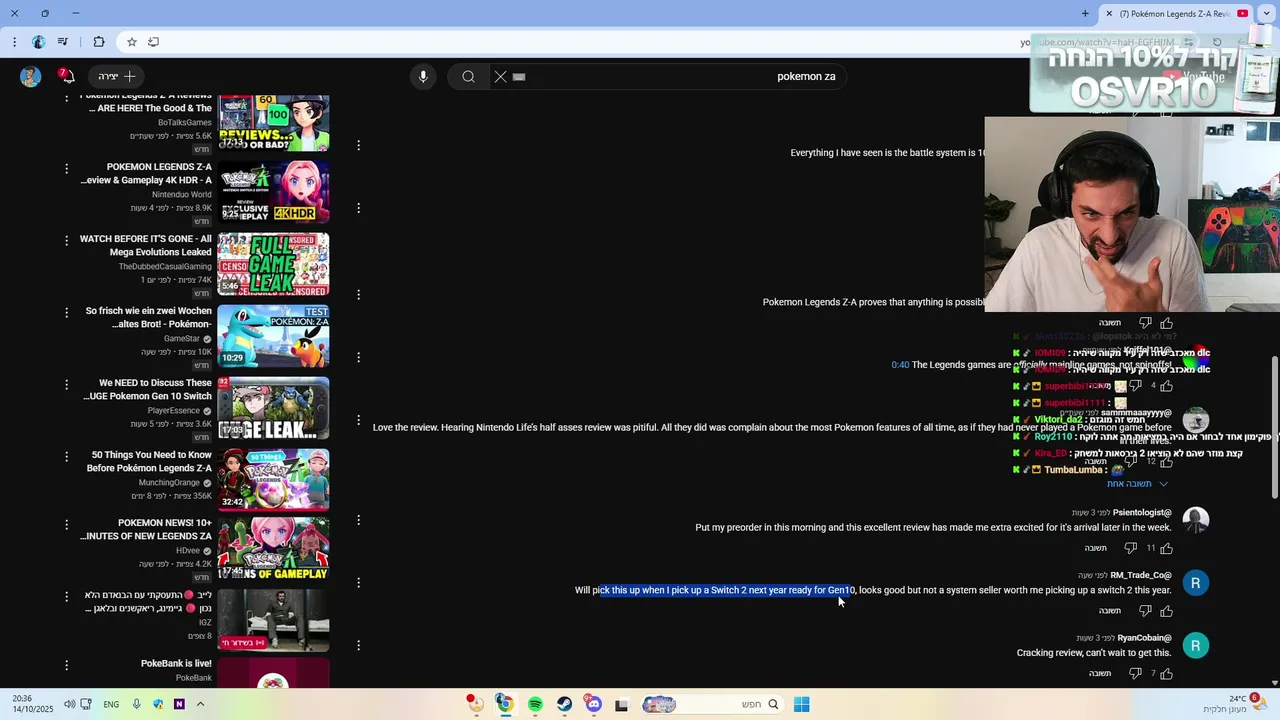Dislike the Psientologist comment

tap(1131, 548)
